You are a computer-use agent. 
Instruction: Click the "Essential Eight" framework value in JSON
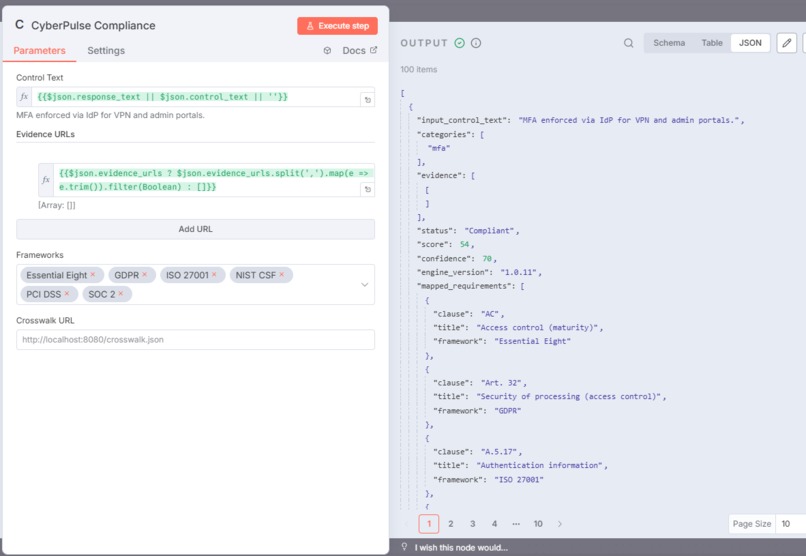click(x=533, y=341)
